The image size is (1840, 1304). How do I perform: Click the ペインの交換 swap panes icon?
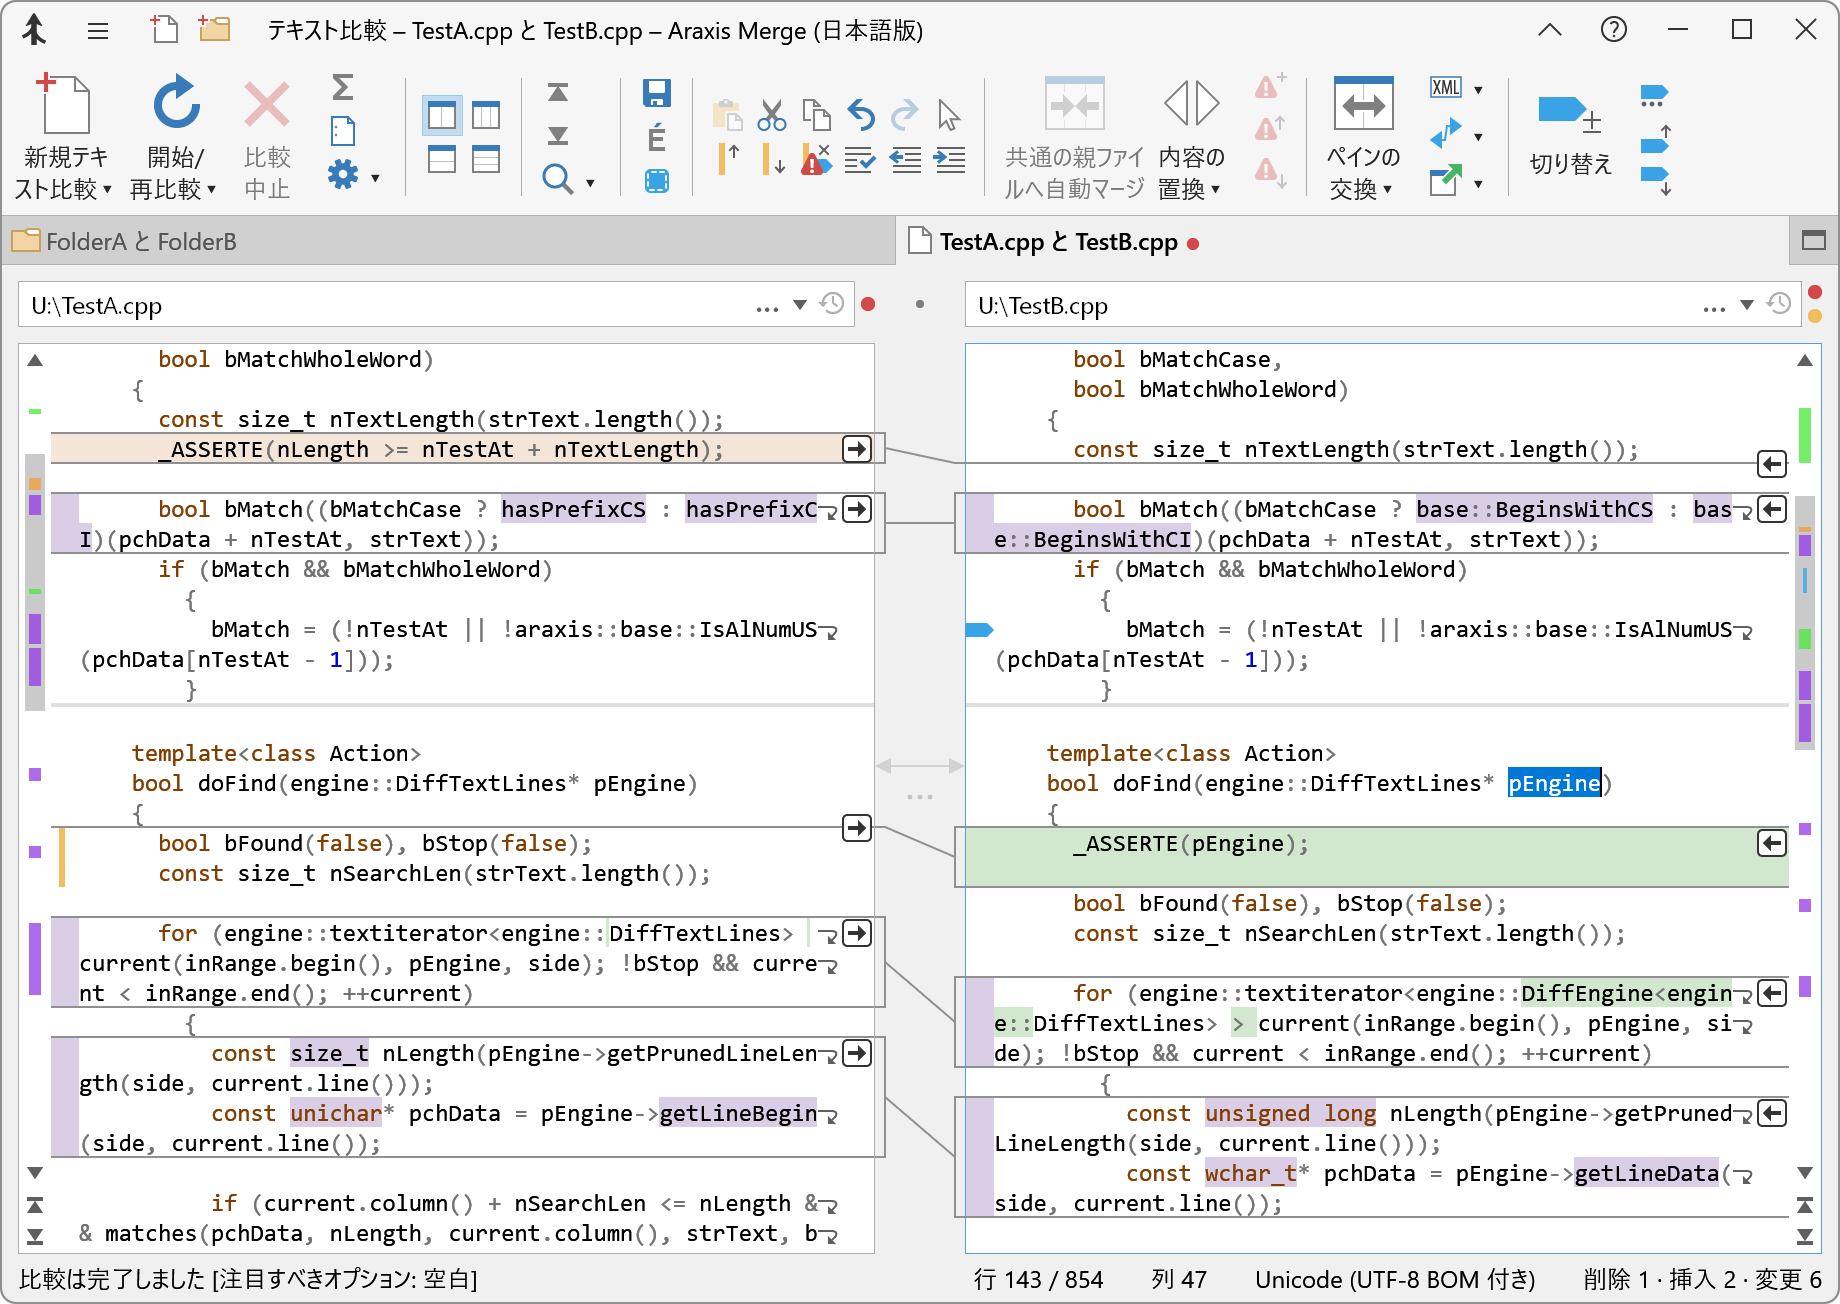(1363, 104)
